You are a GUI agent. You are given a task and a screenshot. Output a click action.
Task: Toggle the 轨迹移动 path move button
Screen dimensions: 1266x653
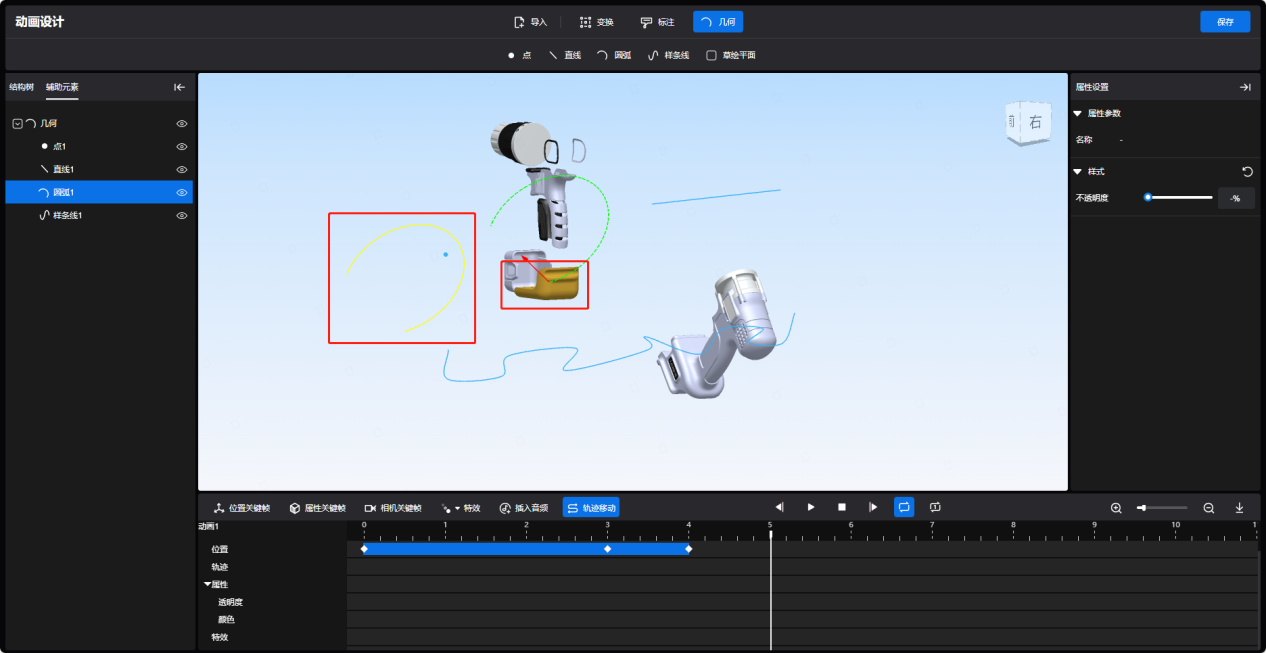[591, 508]
